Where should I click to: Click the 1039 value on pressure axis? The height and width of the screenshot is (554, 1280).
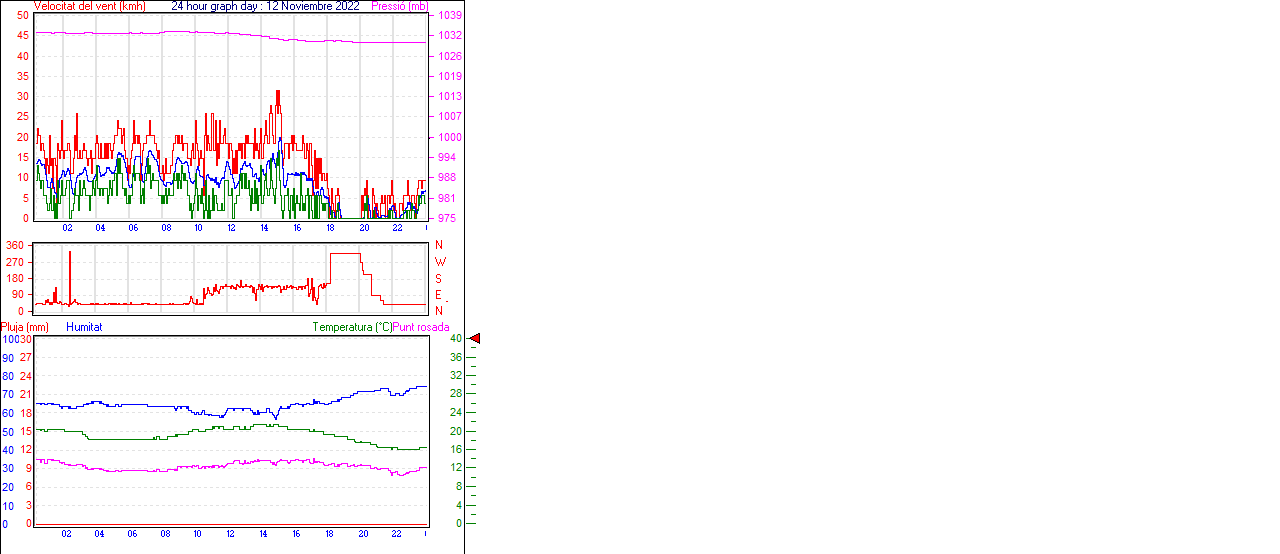[x=449, y=16]
